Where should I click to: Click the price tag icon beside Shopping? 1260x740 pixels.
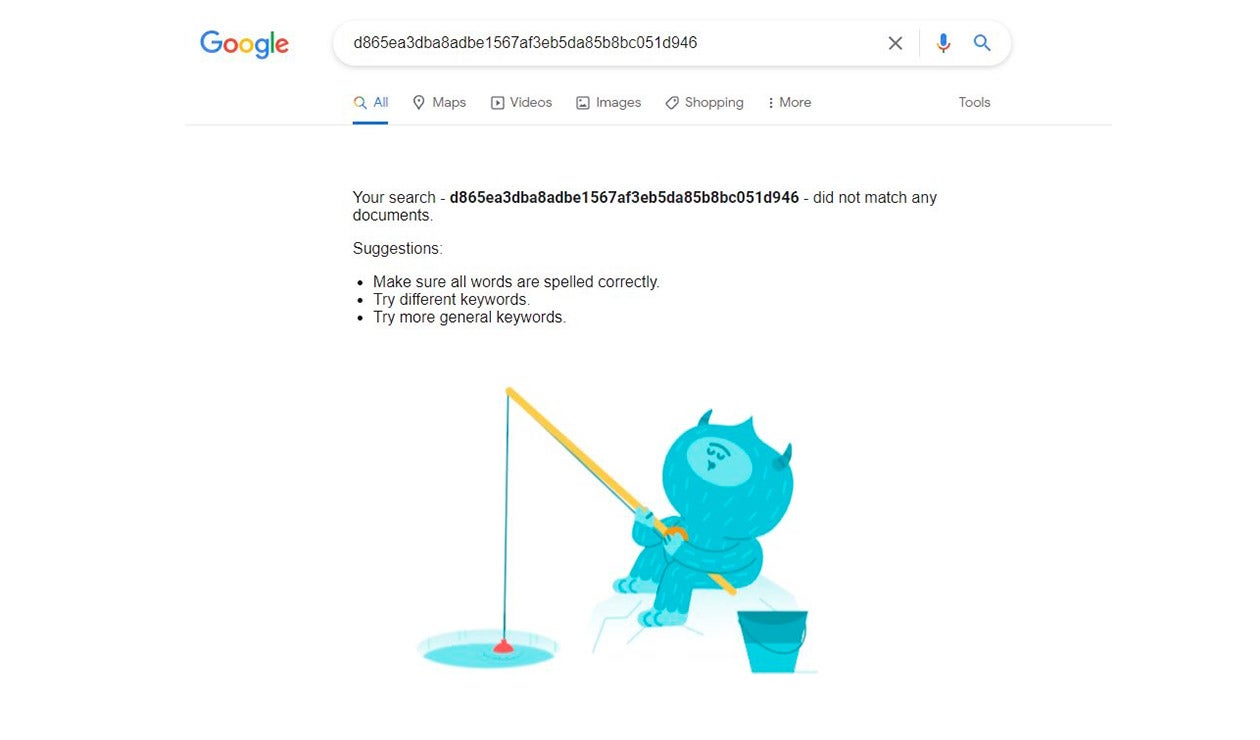(672, 102)
